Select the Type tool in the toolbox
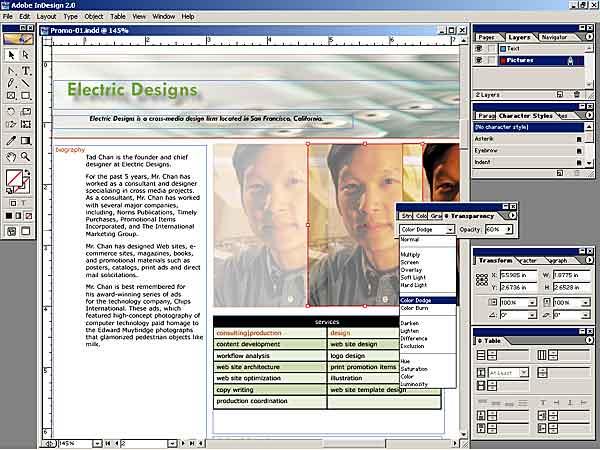 tap(25, 71)
